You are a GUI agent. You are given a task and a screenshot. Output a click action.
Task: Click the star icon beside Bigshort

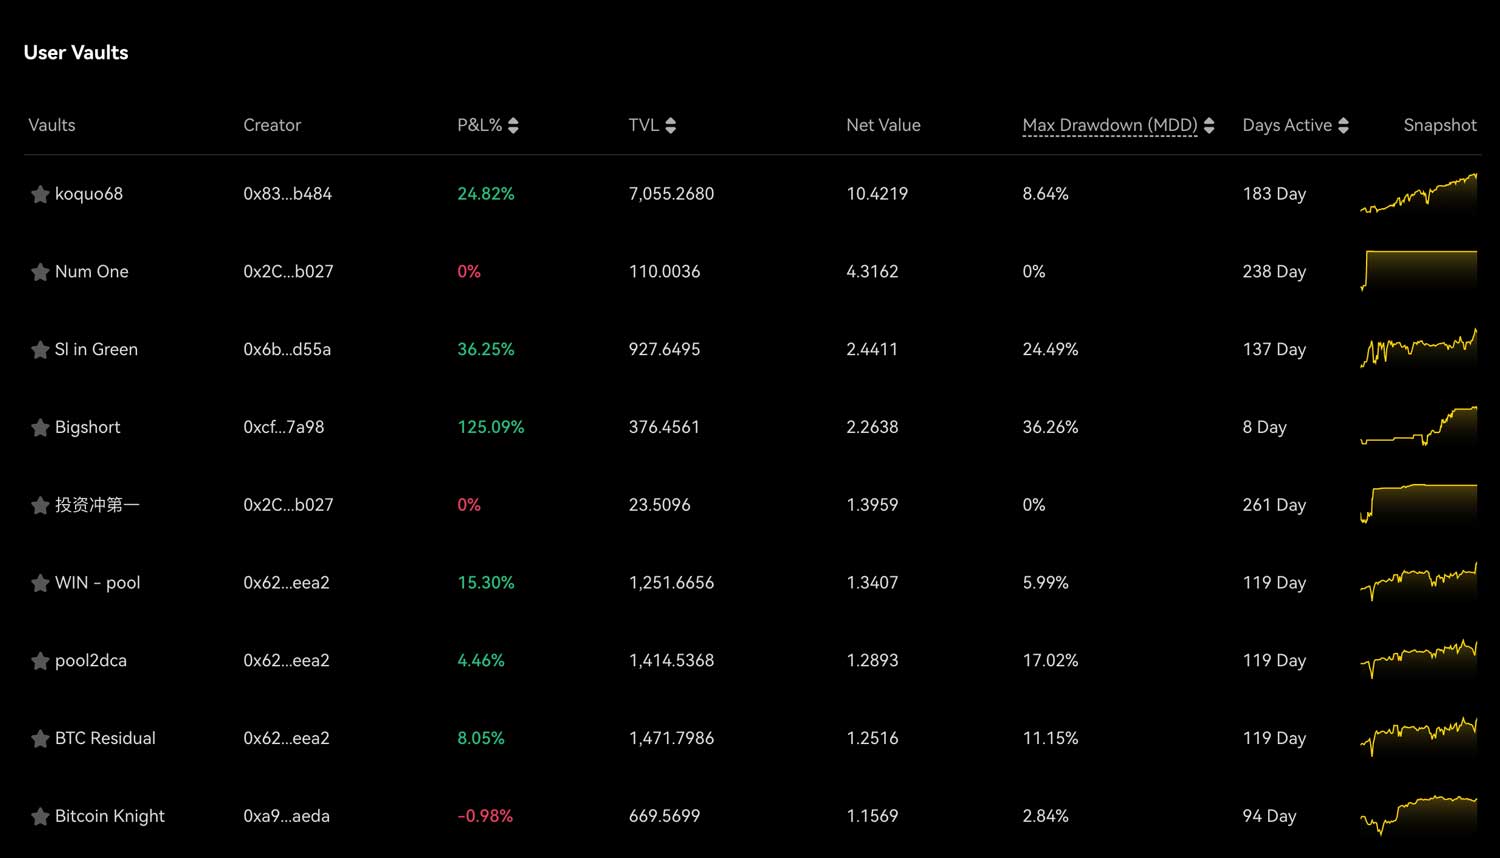(40, 427)
